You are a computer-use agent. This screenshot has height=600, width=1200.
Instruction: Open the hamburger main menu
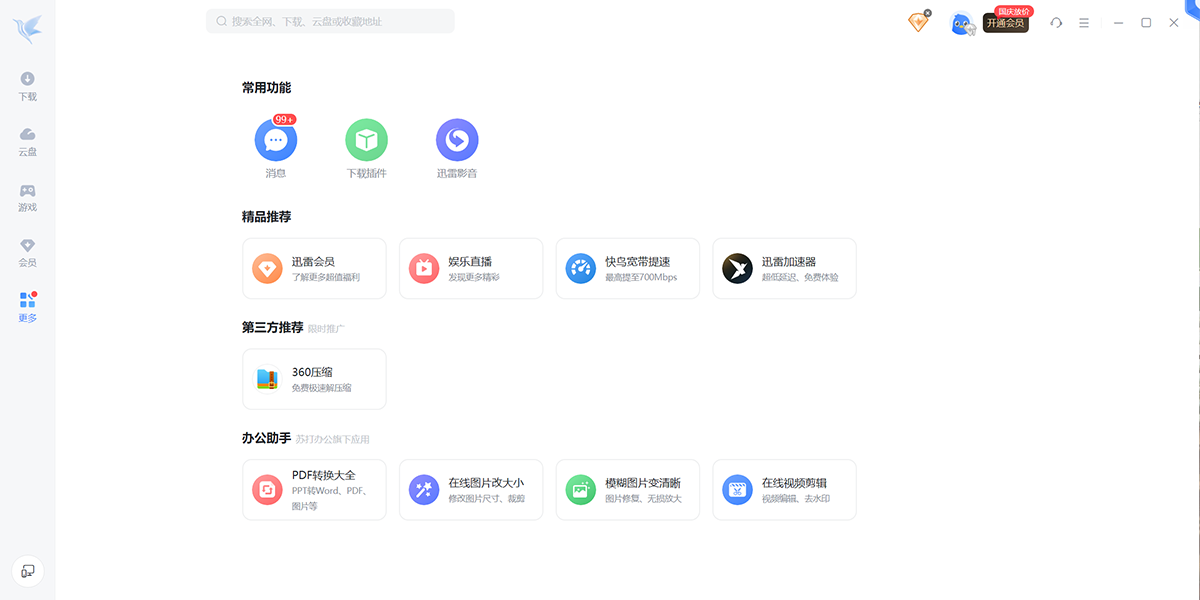[1084, 23]
